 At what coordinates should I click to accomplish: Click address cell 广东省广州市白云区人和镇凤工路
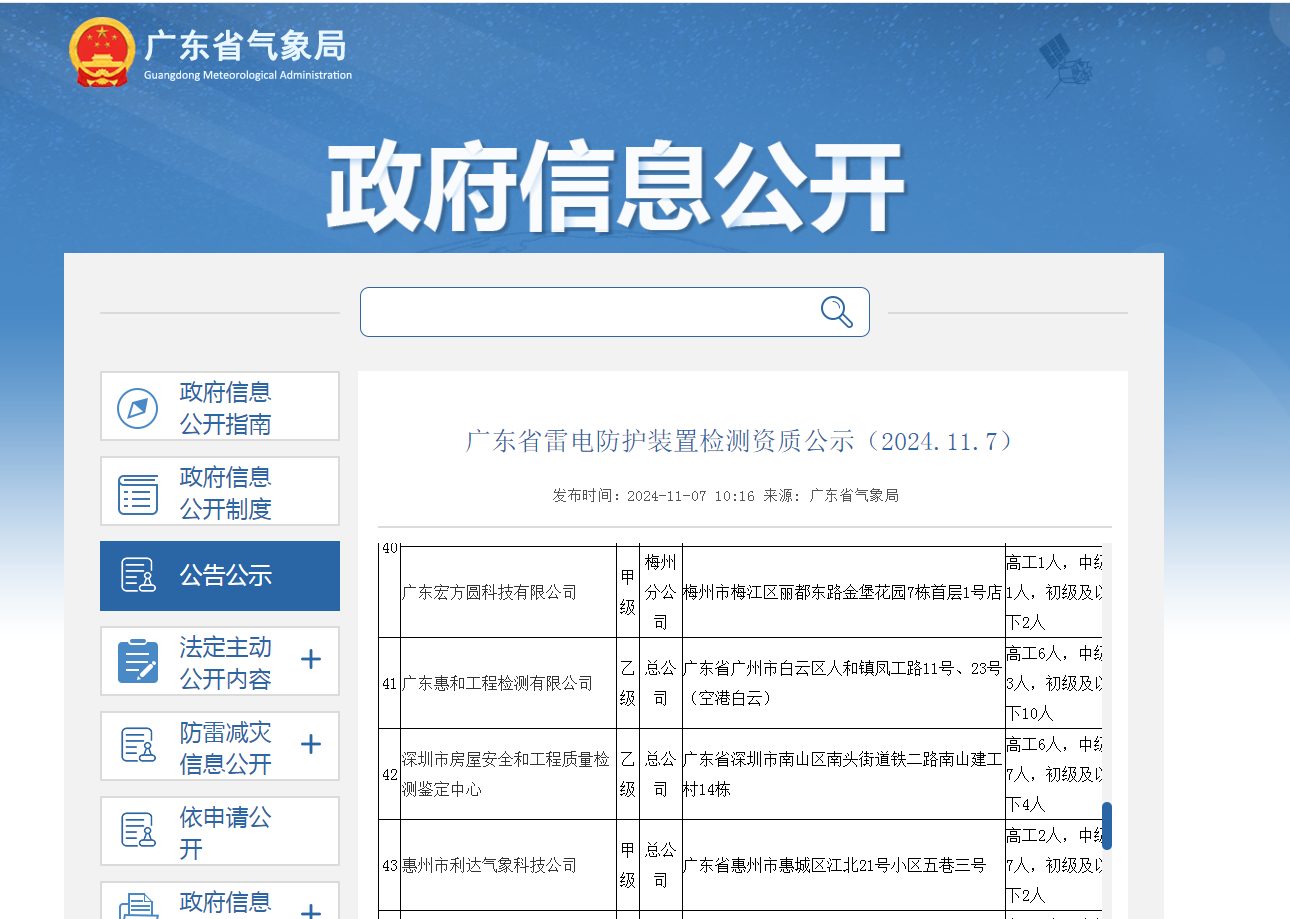pyautogui.click(x=843, y=683)
